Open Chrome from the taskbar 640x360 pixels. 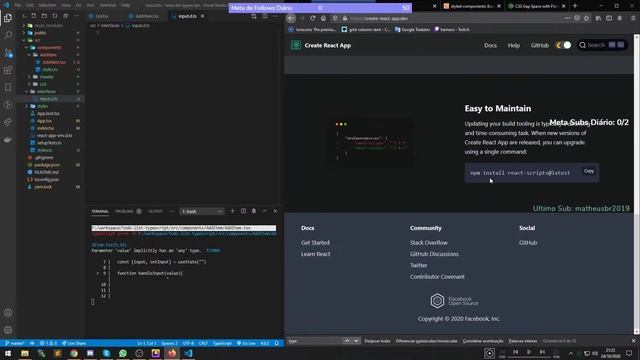pyautogui.click(x=74, y=353)
